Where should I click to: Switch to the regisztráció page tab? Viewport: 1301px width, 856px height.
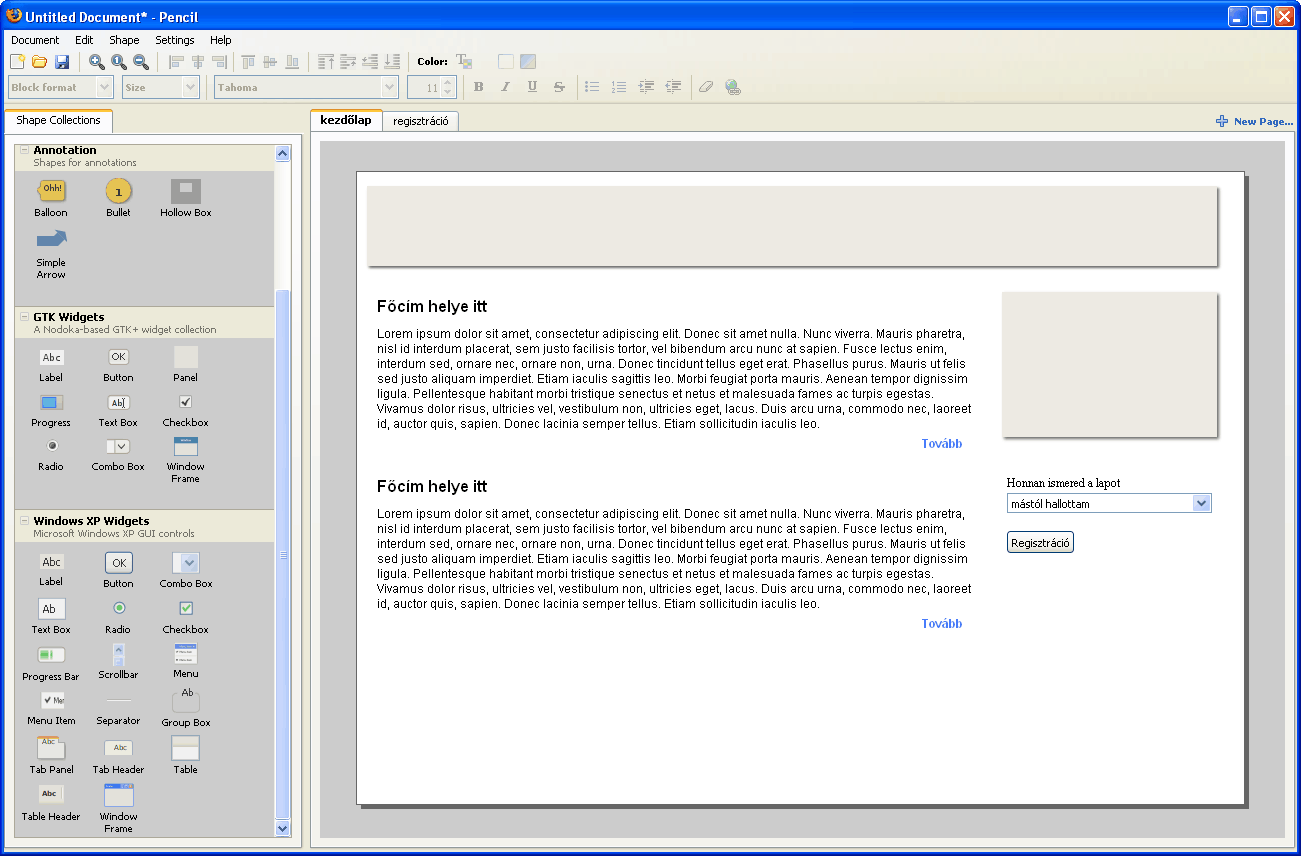point(421,121)
